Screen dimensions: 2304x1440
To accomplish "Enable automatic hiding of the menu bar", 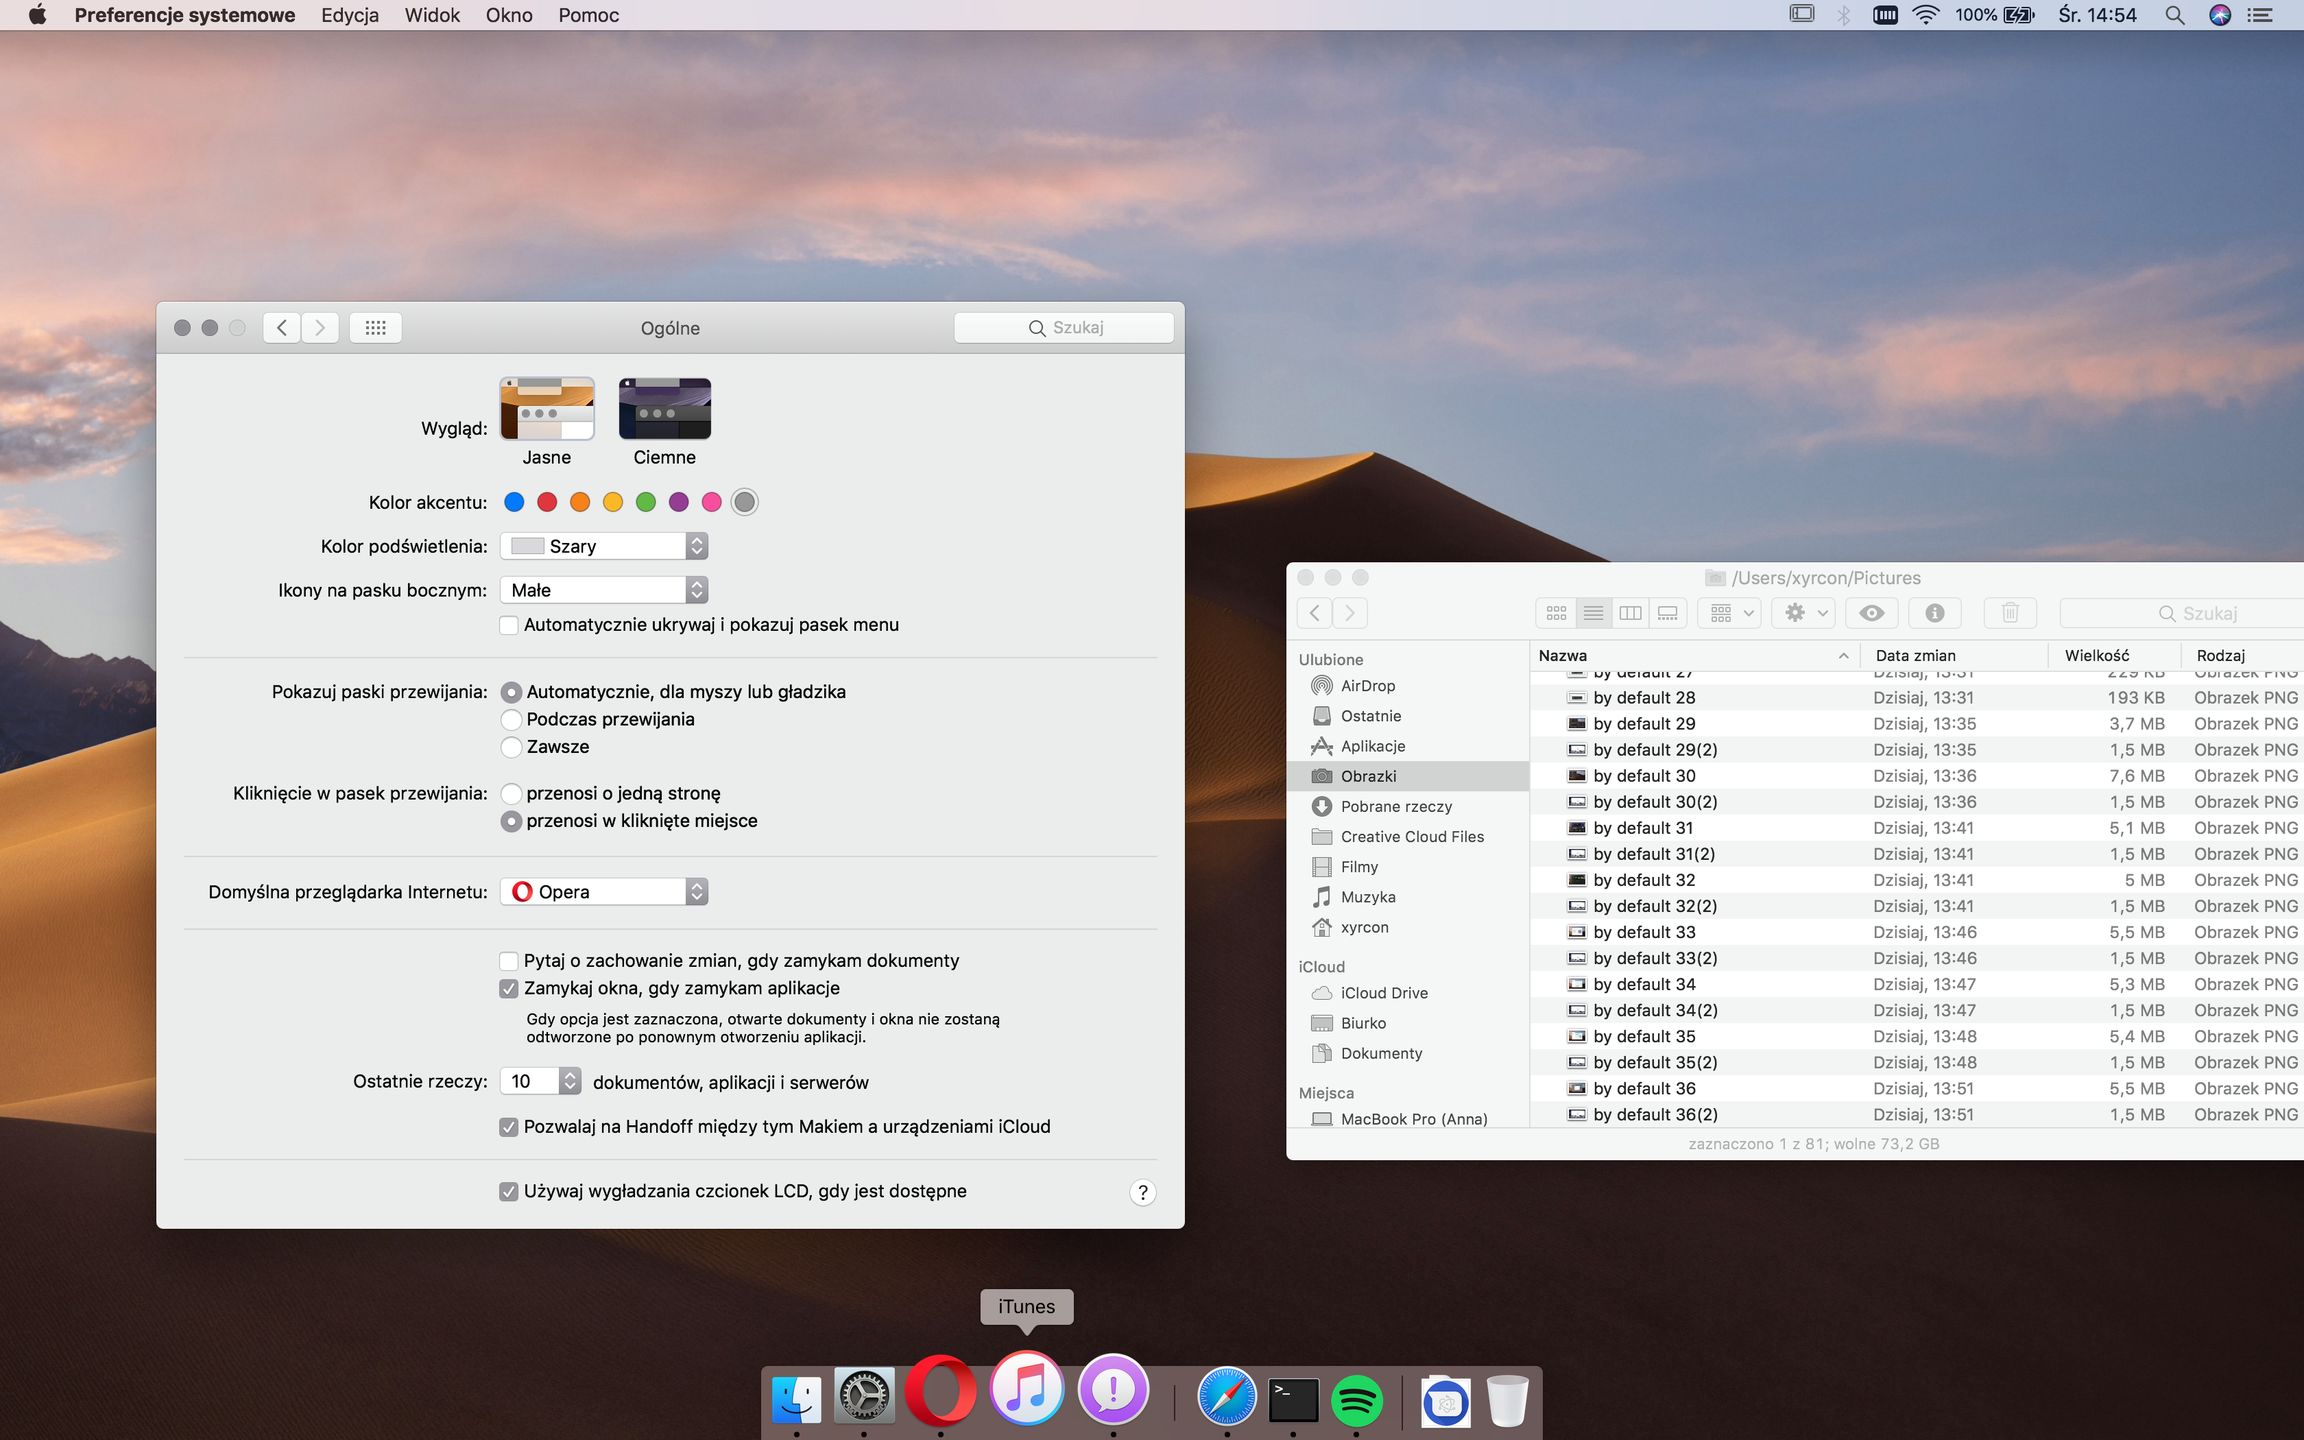I will pyautogui.click(x=509, y=625).
